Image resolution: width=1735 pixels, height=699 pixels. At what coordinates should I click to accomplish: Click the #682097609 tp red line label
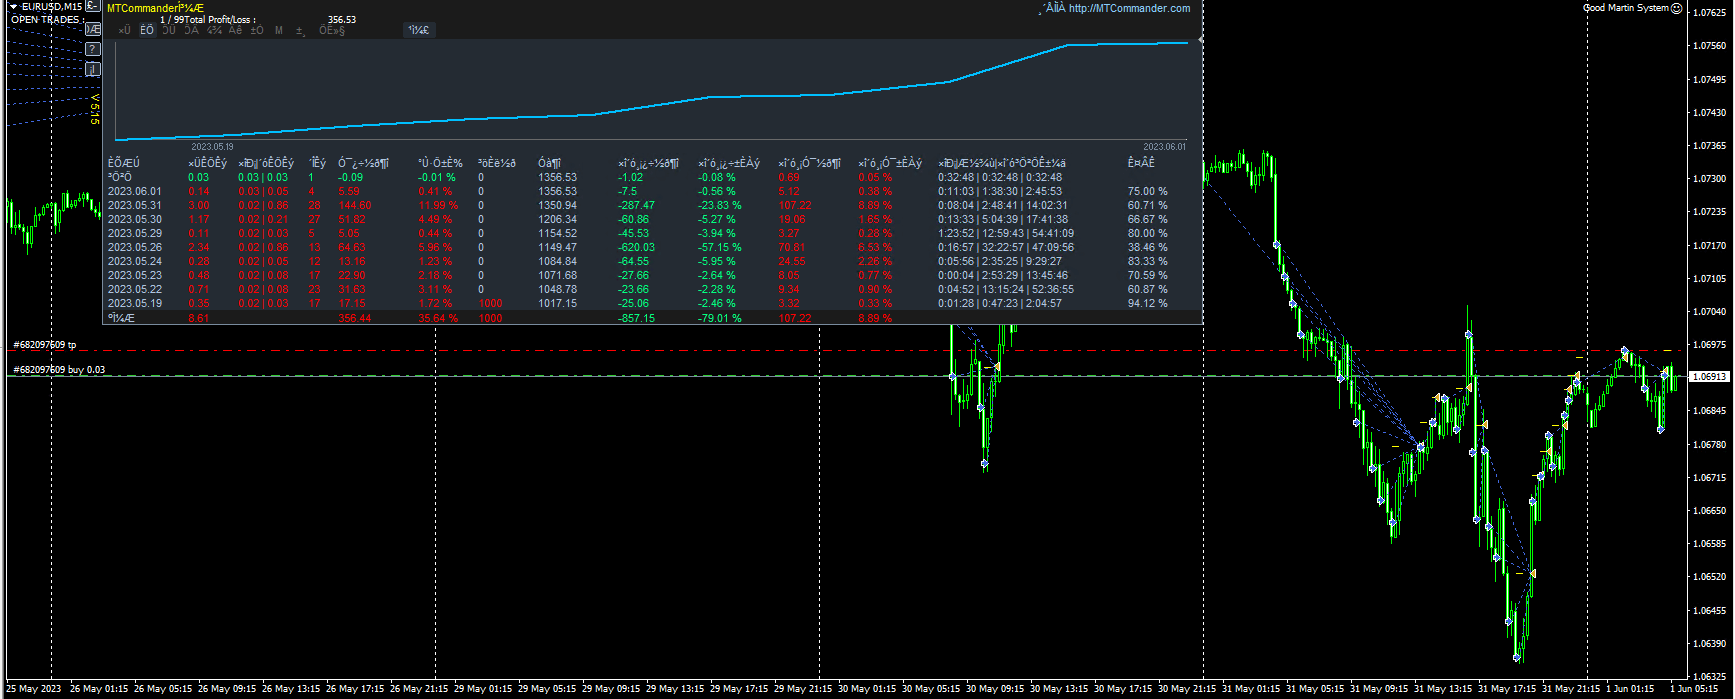[44, 345]
